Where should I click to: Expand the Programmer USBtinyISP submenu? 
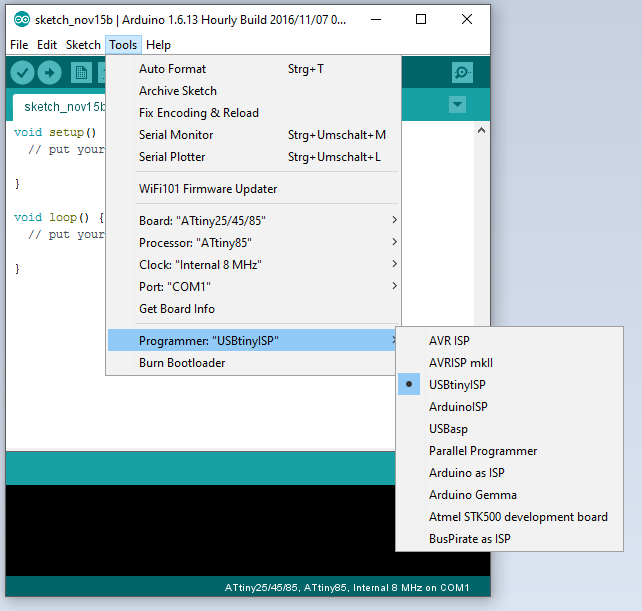coord(252,341)
